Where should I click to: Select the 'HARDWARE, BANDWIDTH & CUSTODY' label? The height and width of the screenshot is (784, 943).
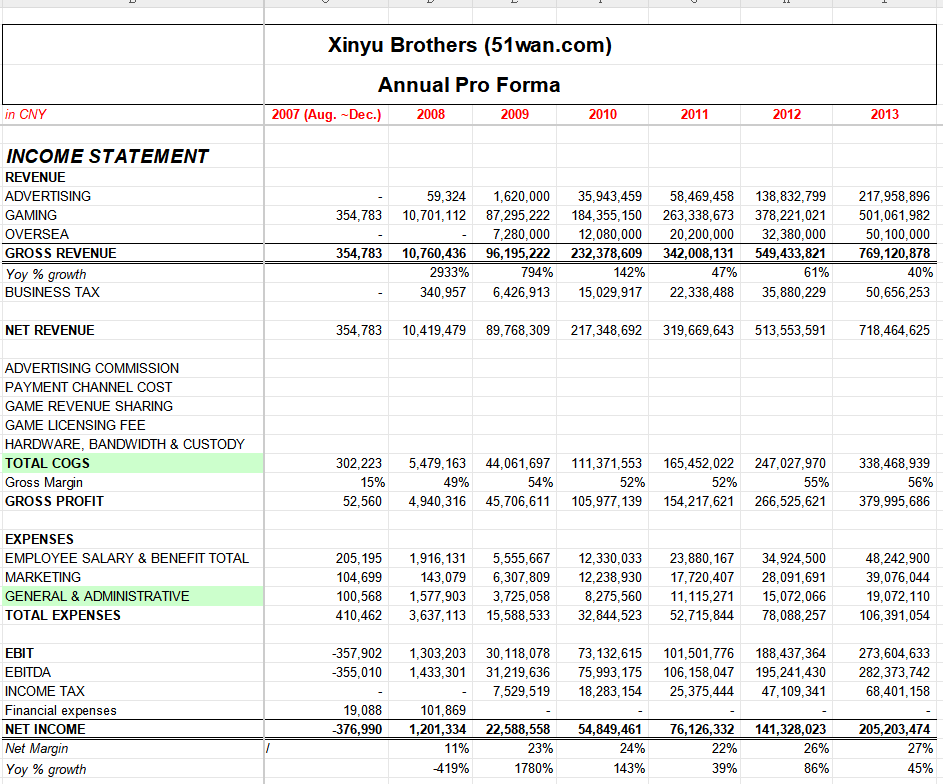(x=125, y=444)
